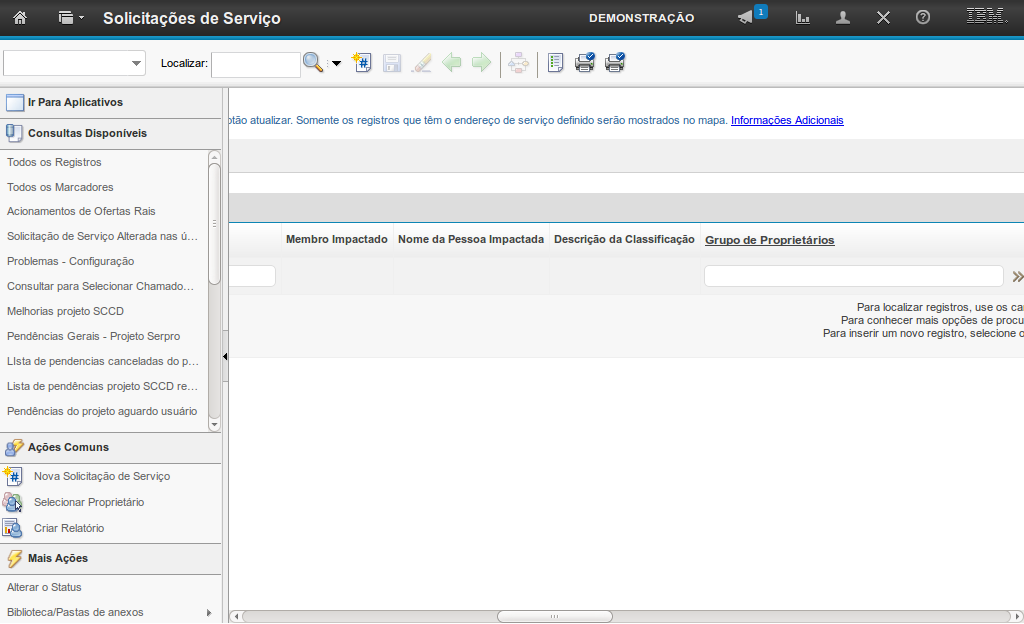Click the next record green arrow
The image size is (1024, 624).
482,63
